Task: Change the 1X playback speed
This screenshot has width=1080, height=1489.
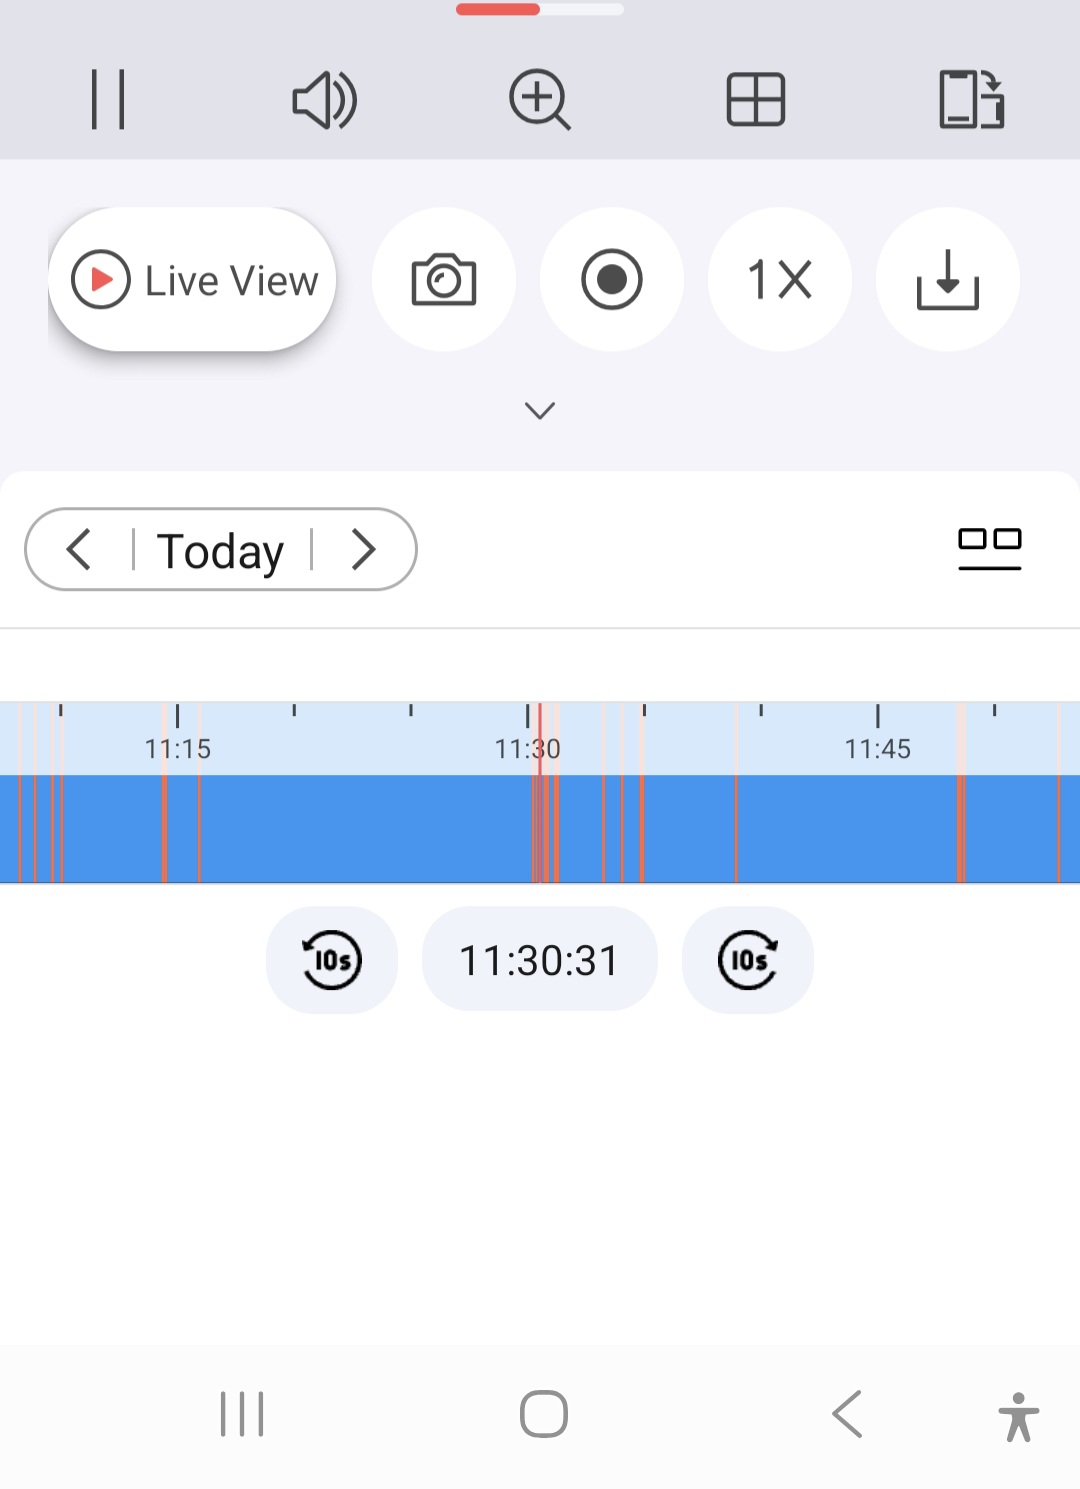Action: point(780,280)
